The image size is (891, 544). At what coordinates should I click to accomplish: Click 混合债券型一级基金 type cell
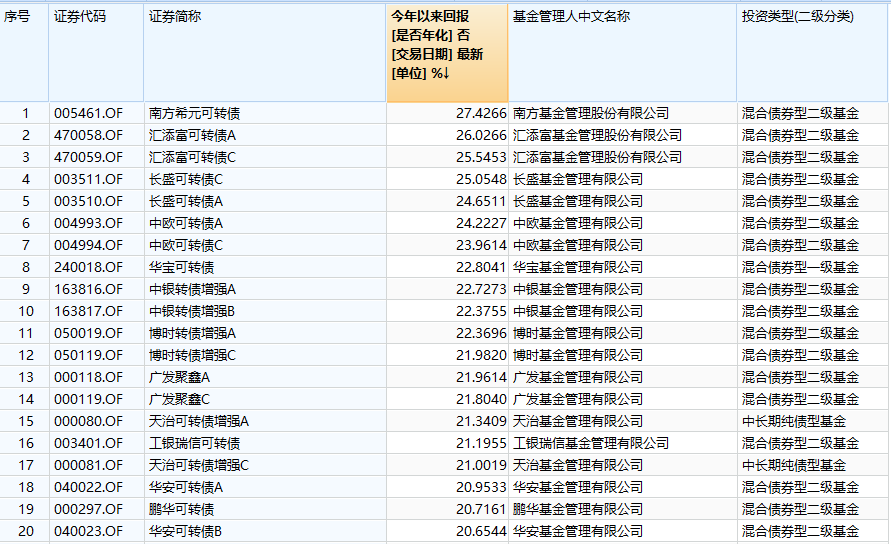click(800, 267)
